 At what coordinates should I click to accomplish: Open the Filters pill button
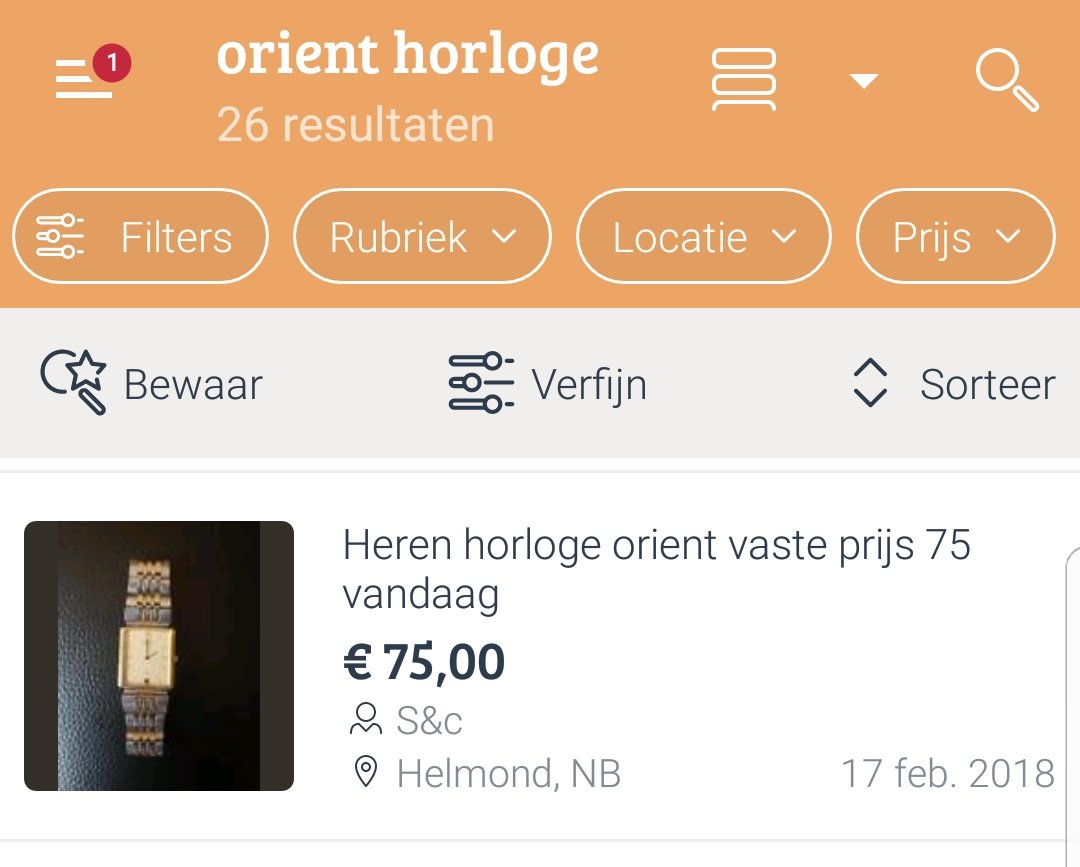[x=141, y=236]
